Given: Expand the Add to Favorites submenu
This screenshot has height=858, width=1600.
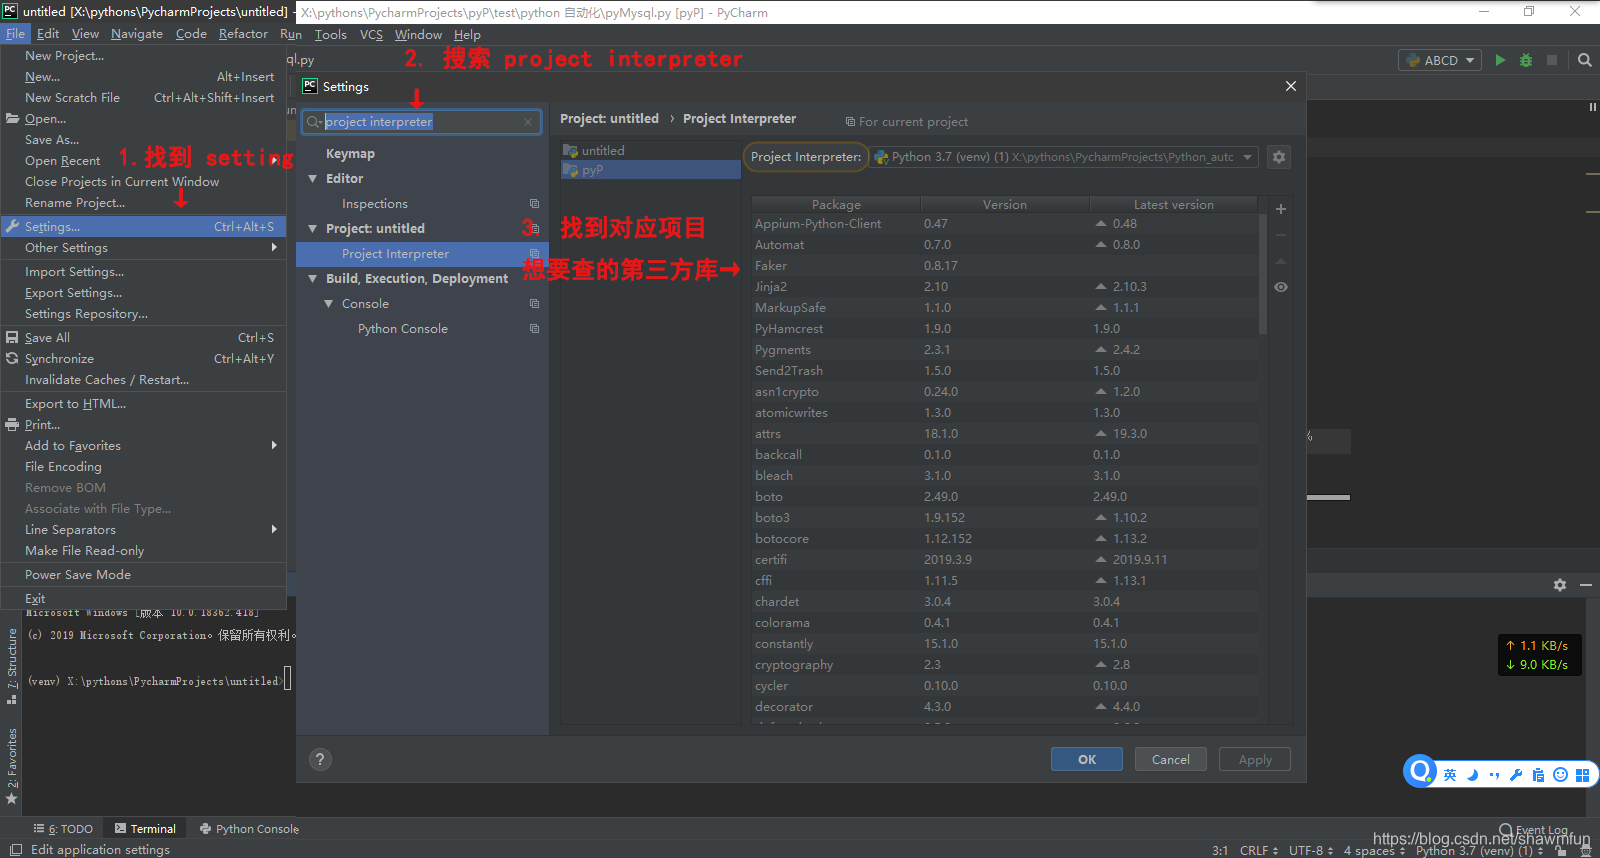Looking at the screenshot, I should coord(143,446).
